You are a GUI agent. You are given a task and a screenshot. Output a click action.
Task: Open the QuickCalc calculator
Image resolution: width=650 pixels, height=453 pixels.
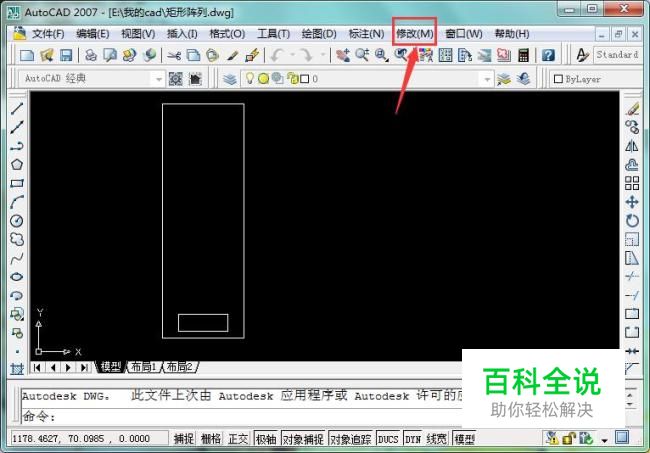524,55
